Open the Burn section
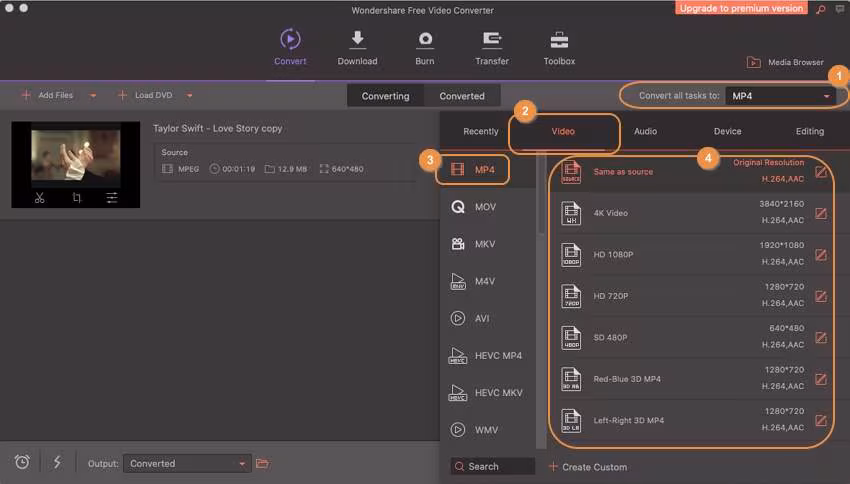 (x=424, y=47)
